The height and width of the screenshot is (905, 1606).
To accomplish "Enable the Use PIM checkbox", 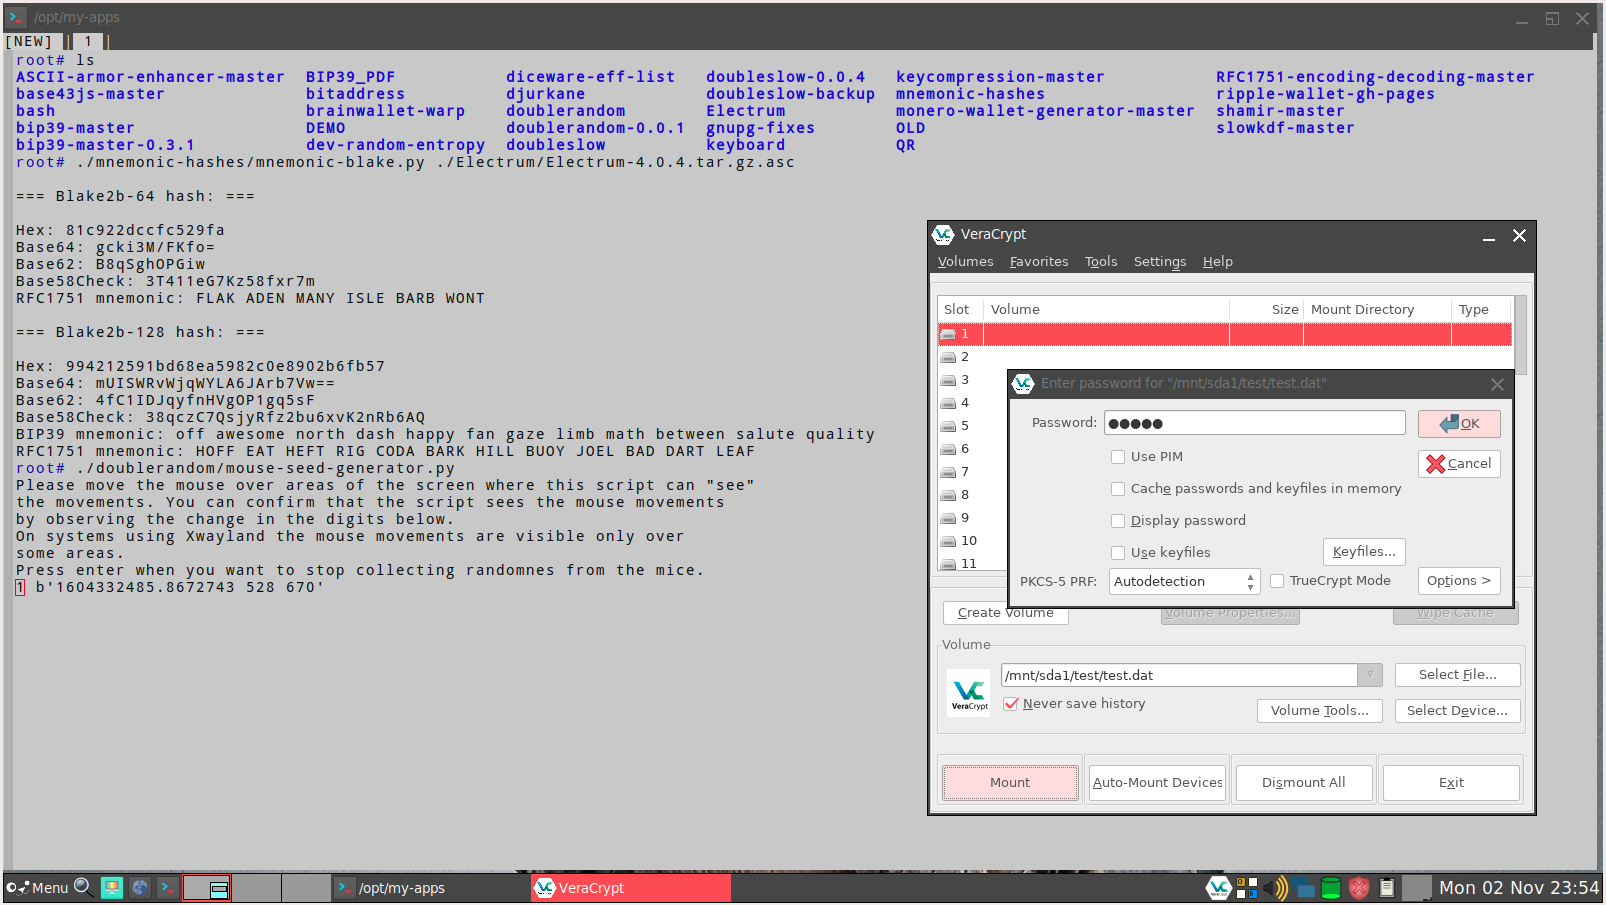I will coord(1118,457).
